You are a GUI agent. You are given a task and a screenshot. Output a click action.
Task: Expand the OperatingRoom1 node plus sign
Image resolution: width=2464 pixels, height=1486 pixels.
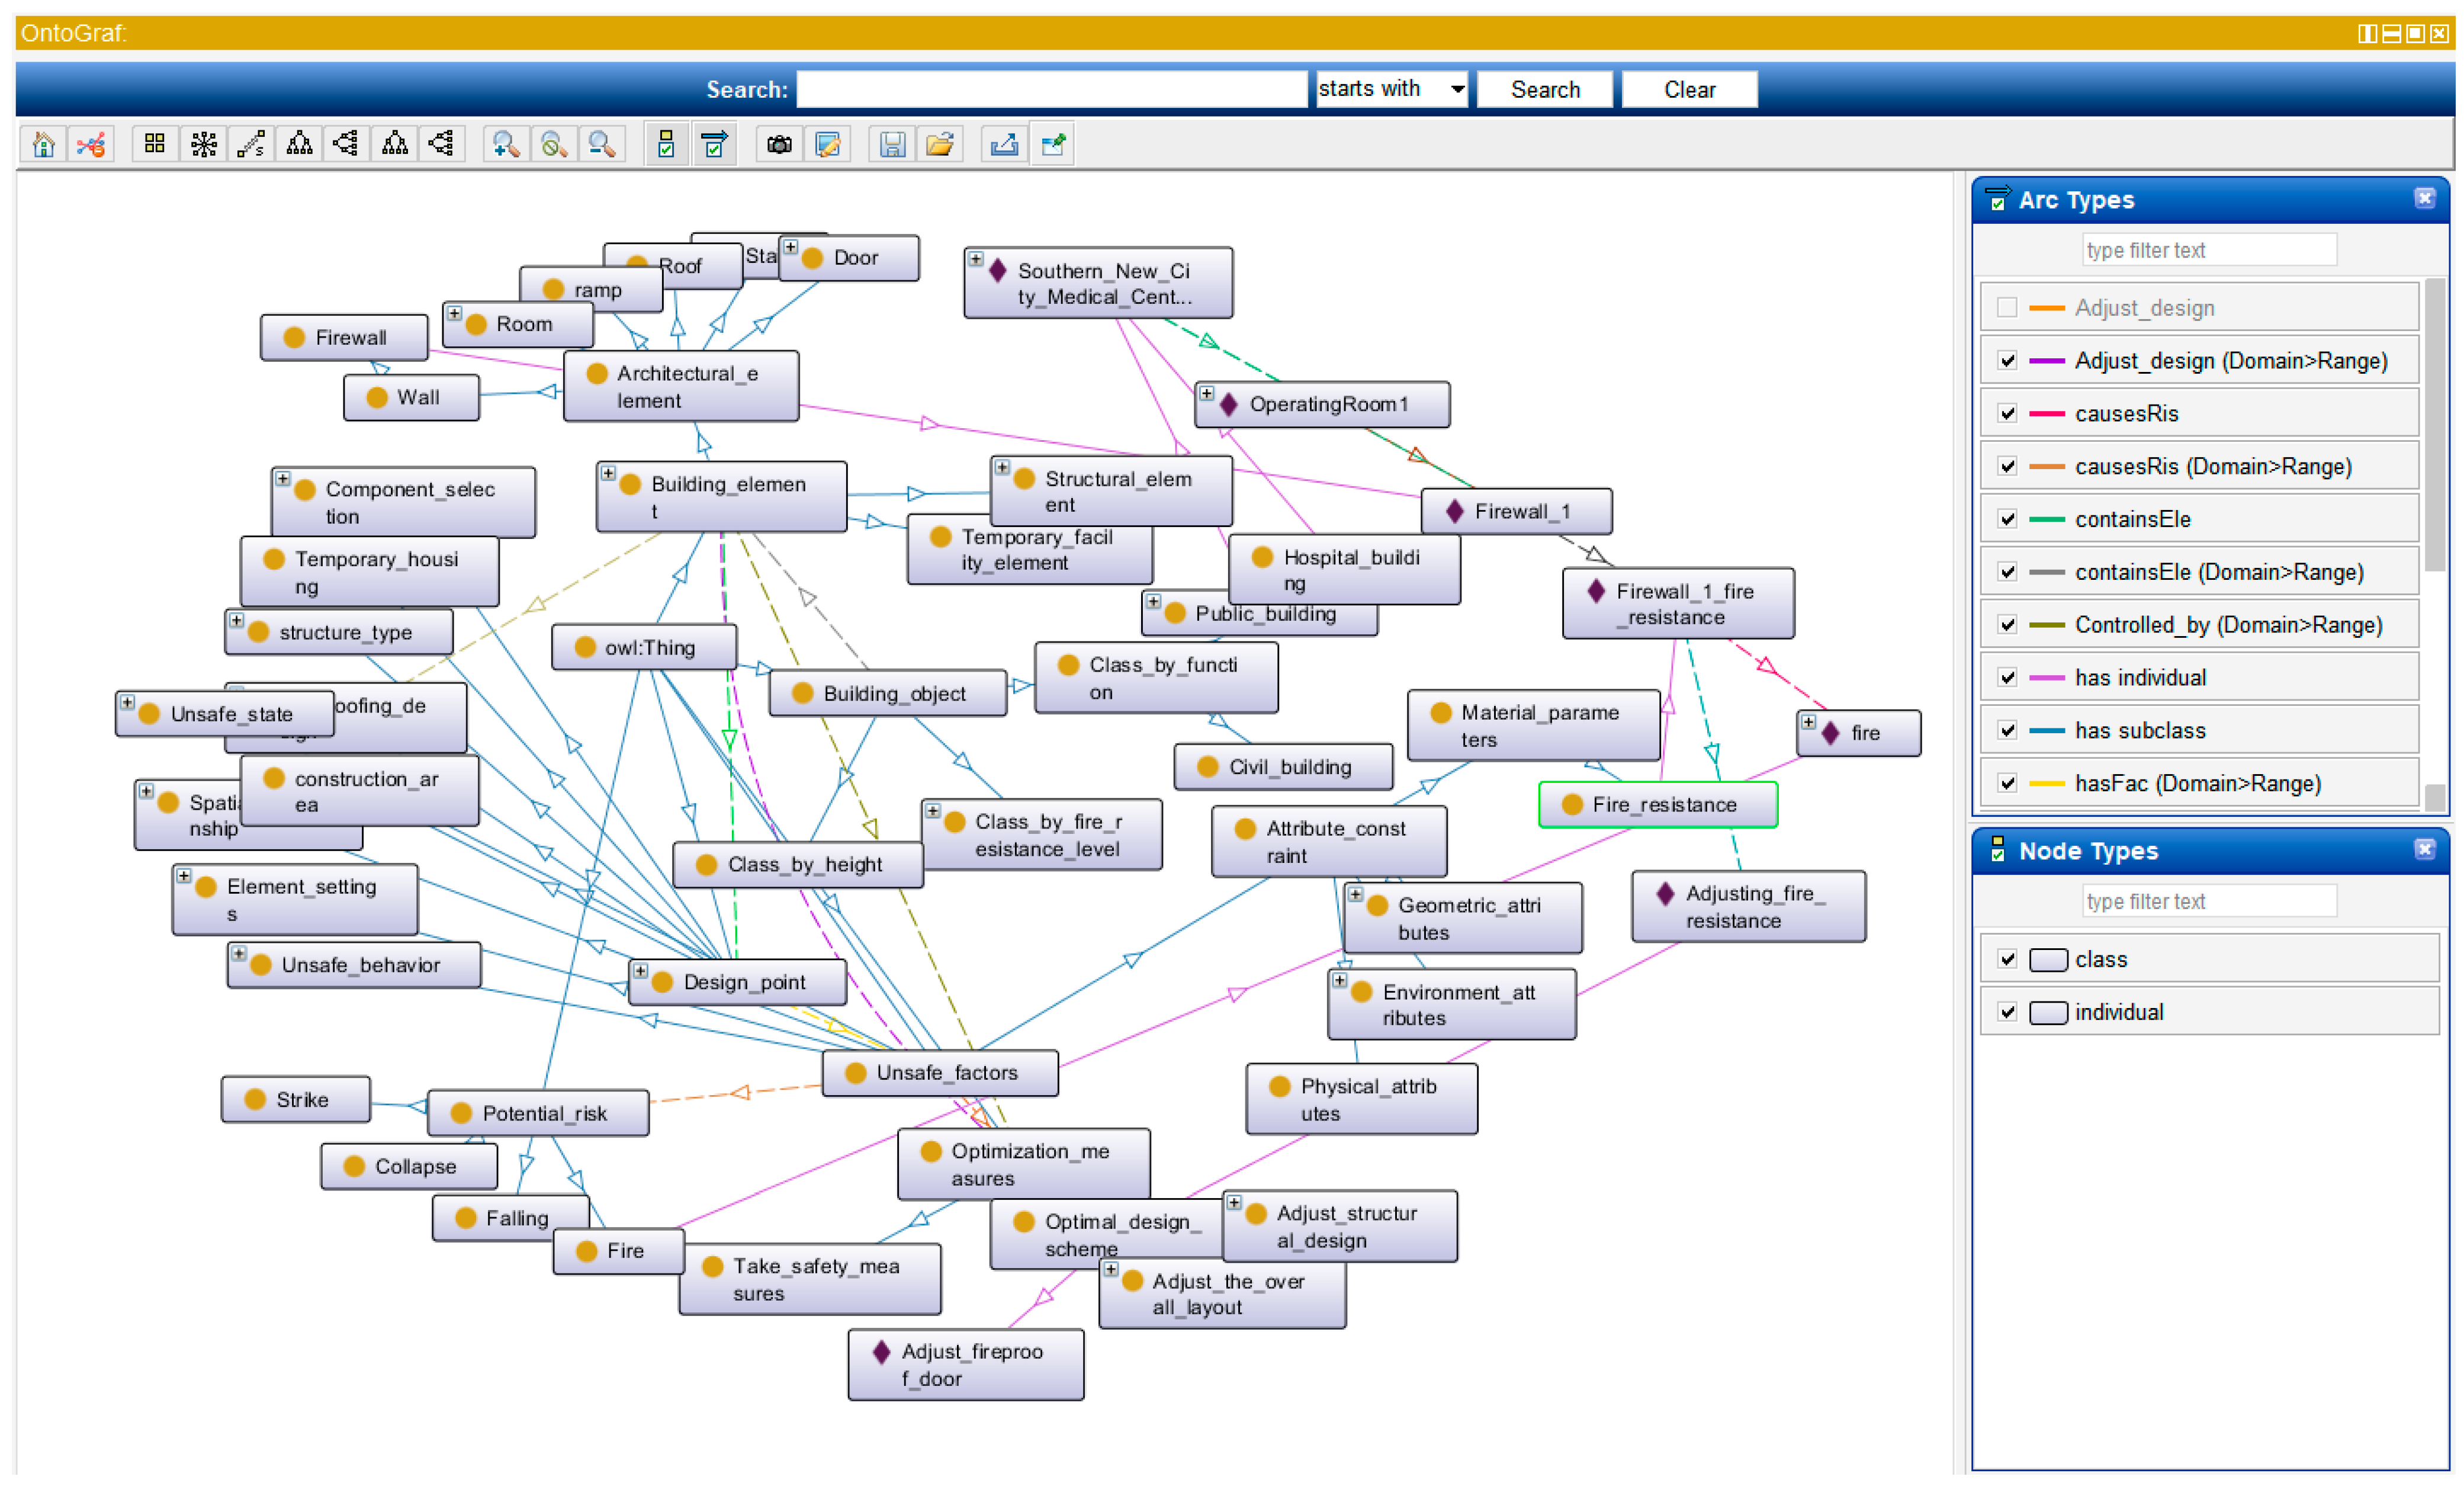click(x=1207, y=393)
